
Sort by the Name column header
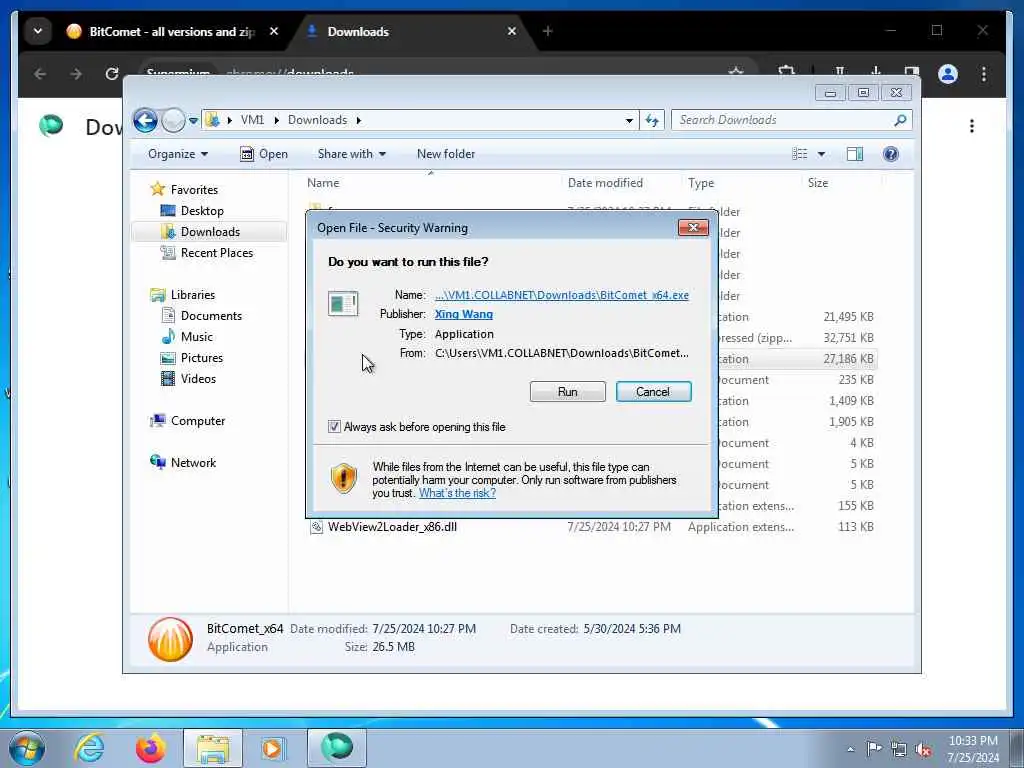[323, 183]
